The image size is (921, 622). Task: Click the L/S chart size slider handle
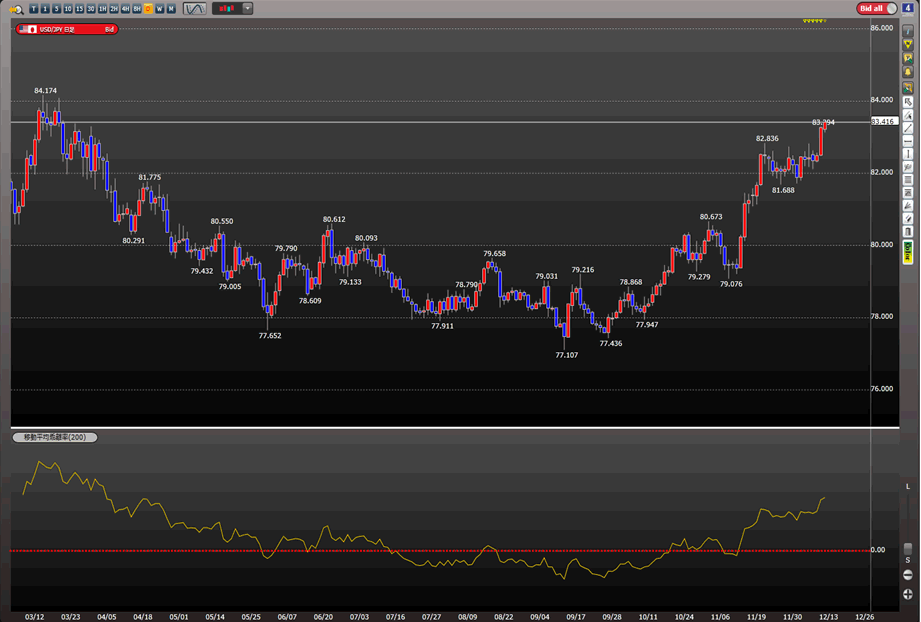tap(908, 549)
